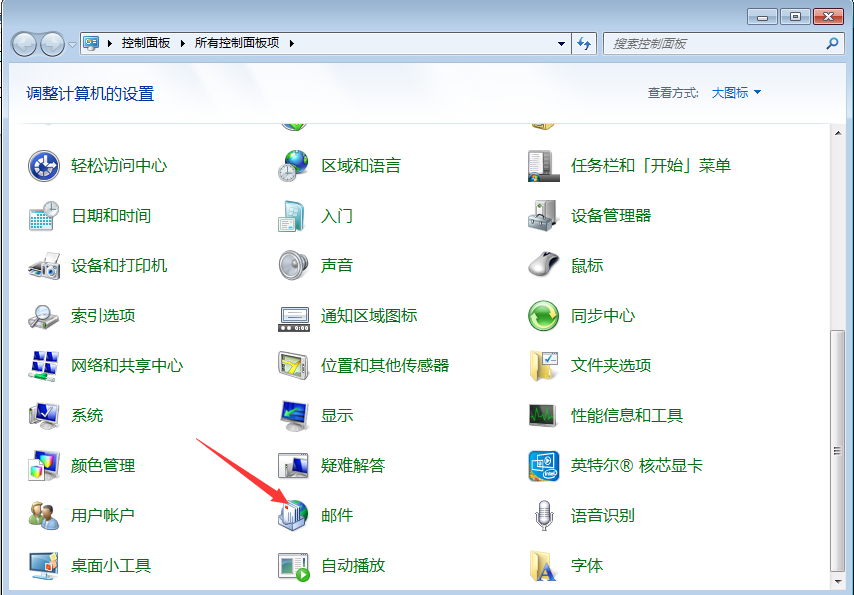Click the control panel icon in address bar
854x595 pixels.
[92, 43]
